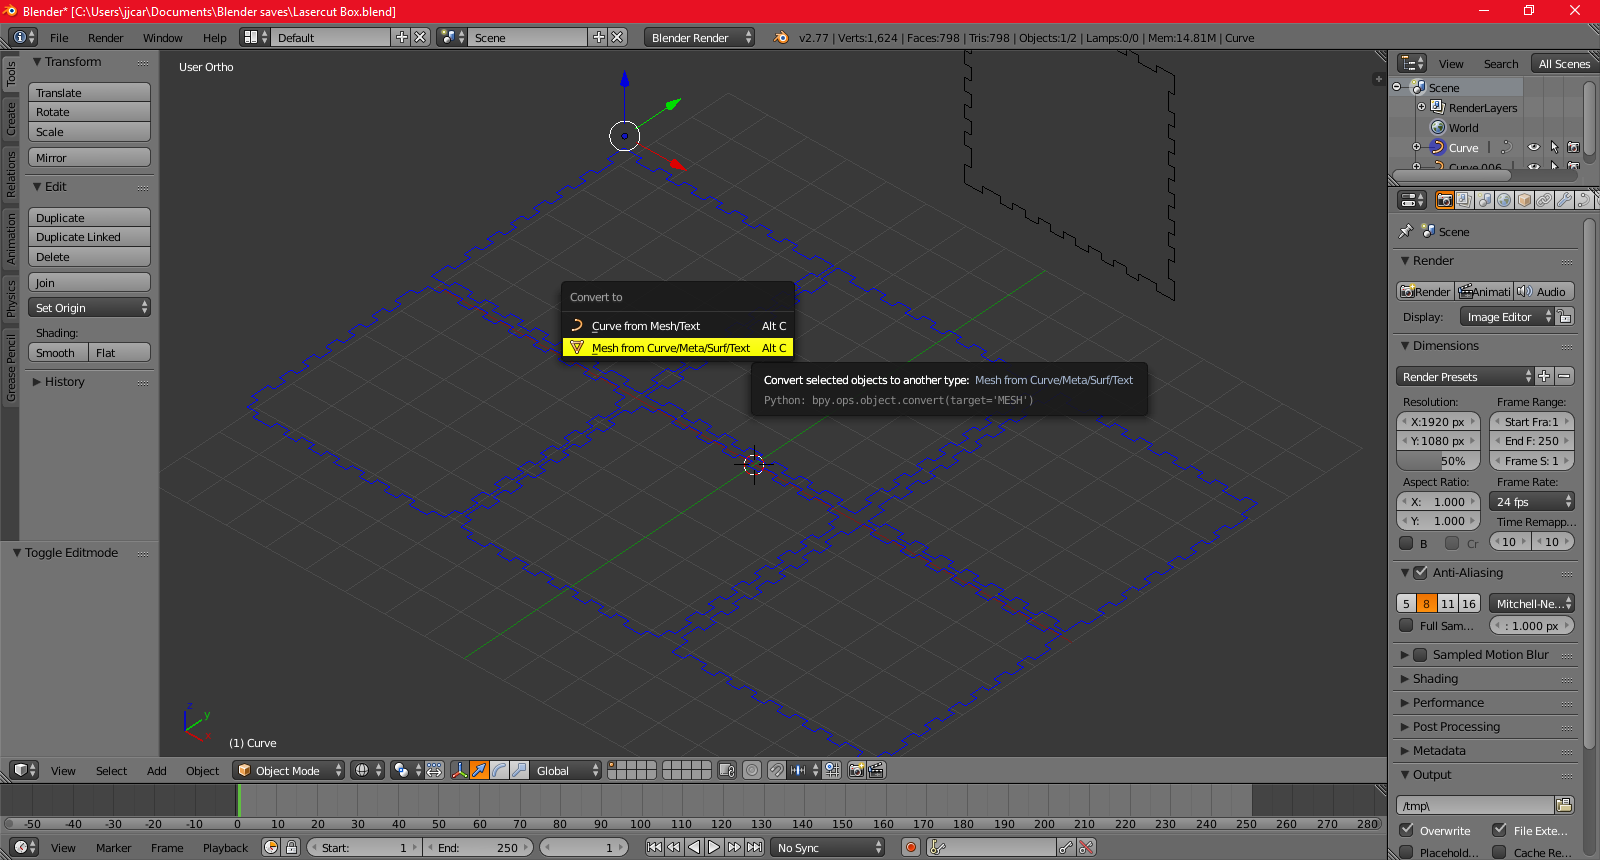Viewport: 1600px width, 860px height.
Task: Open the Render Layers properties tab
Action: pyautogui.click(x=1464, y=200)
